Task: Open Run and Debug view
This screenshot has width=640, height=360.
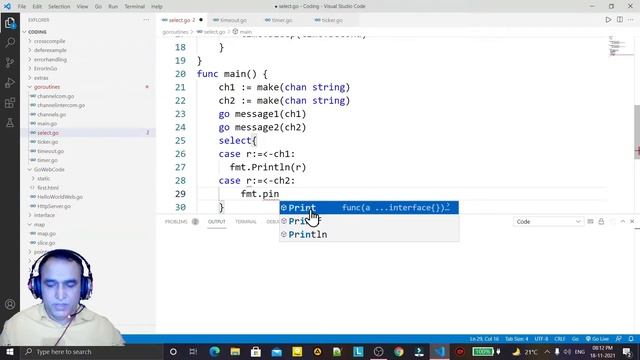Action: (10, 82)
